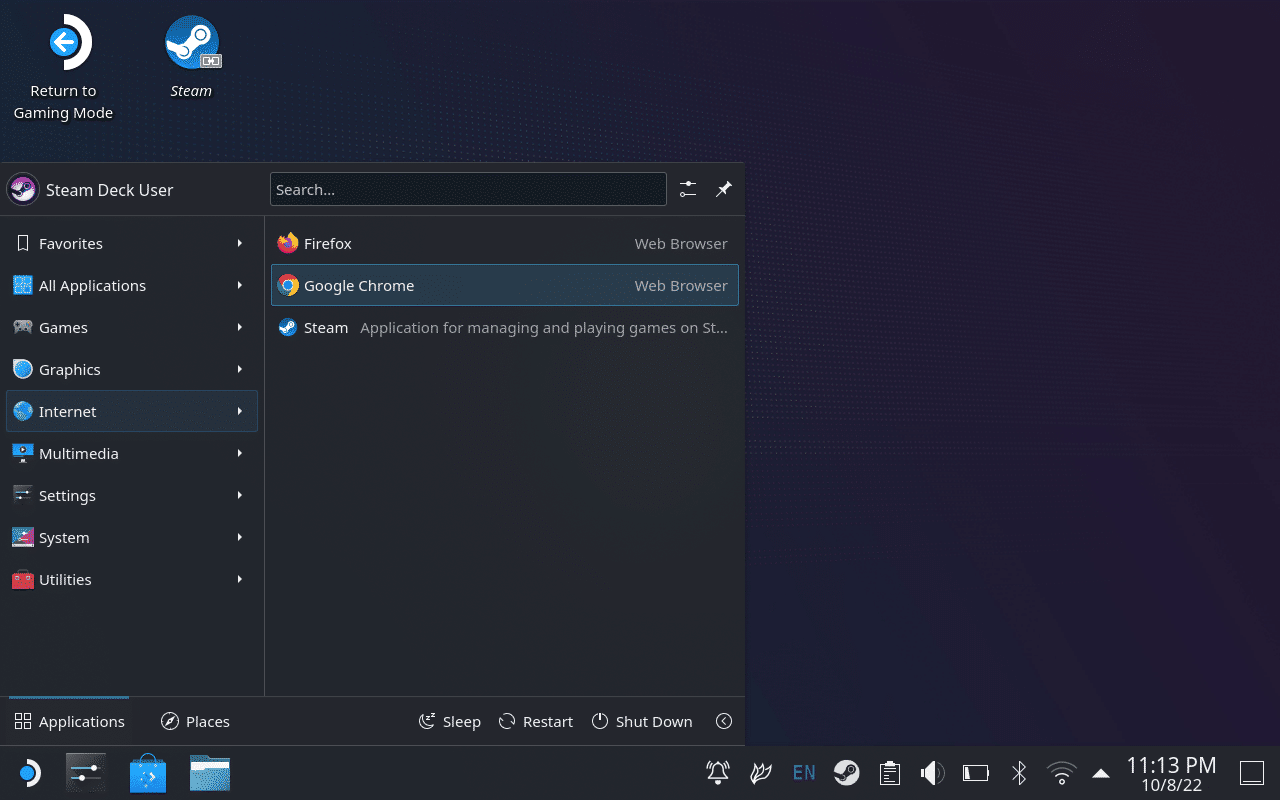Open the Settings category
1280x800 pixels.
pos(132,495)
